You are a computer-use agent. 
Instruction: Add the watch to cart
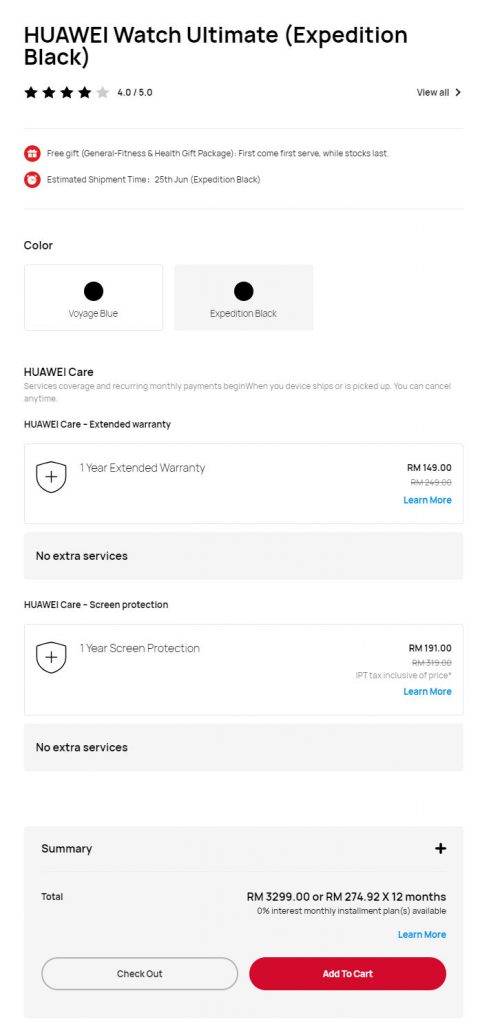point(347,974)
